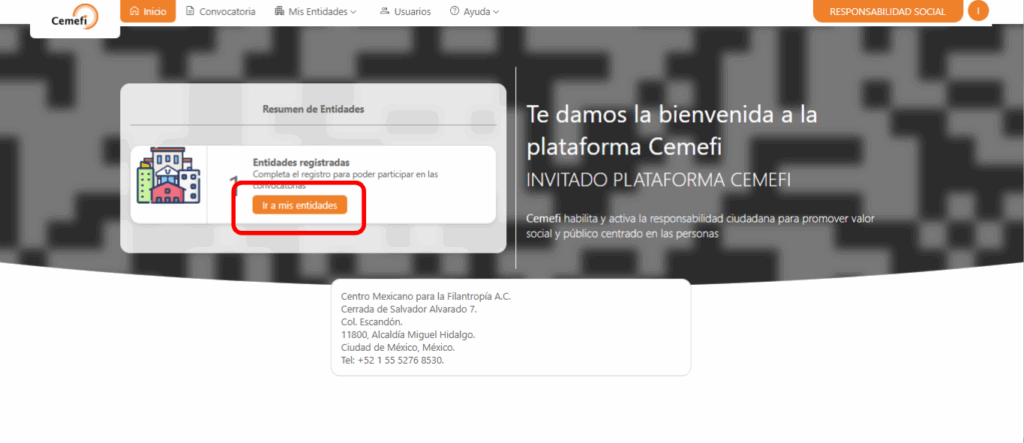Click the colorful buildings illustration

click(168, 177)
